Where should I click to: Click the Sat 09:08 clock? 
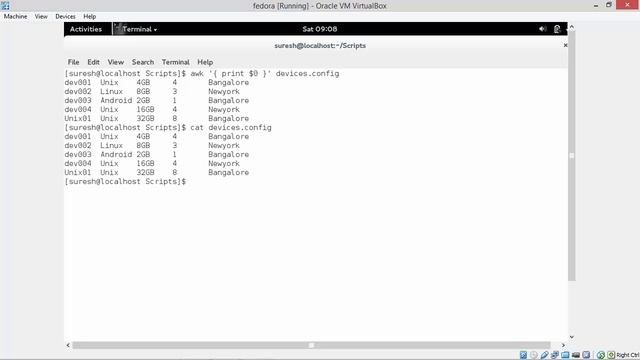click(x=320, y=29)
